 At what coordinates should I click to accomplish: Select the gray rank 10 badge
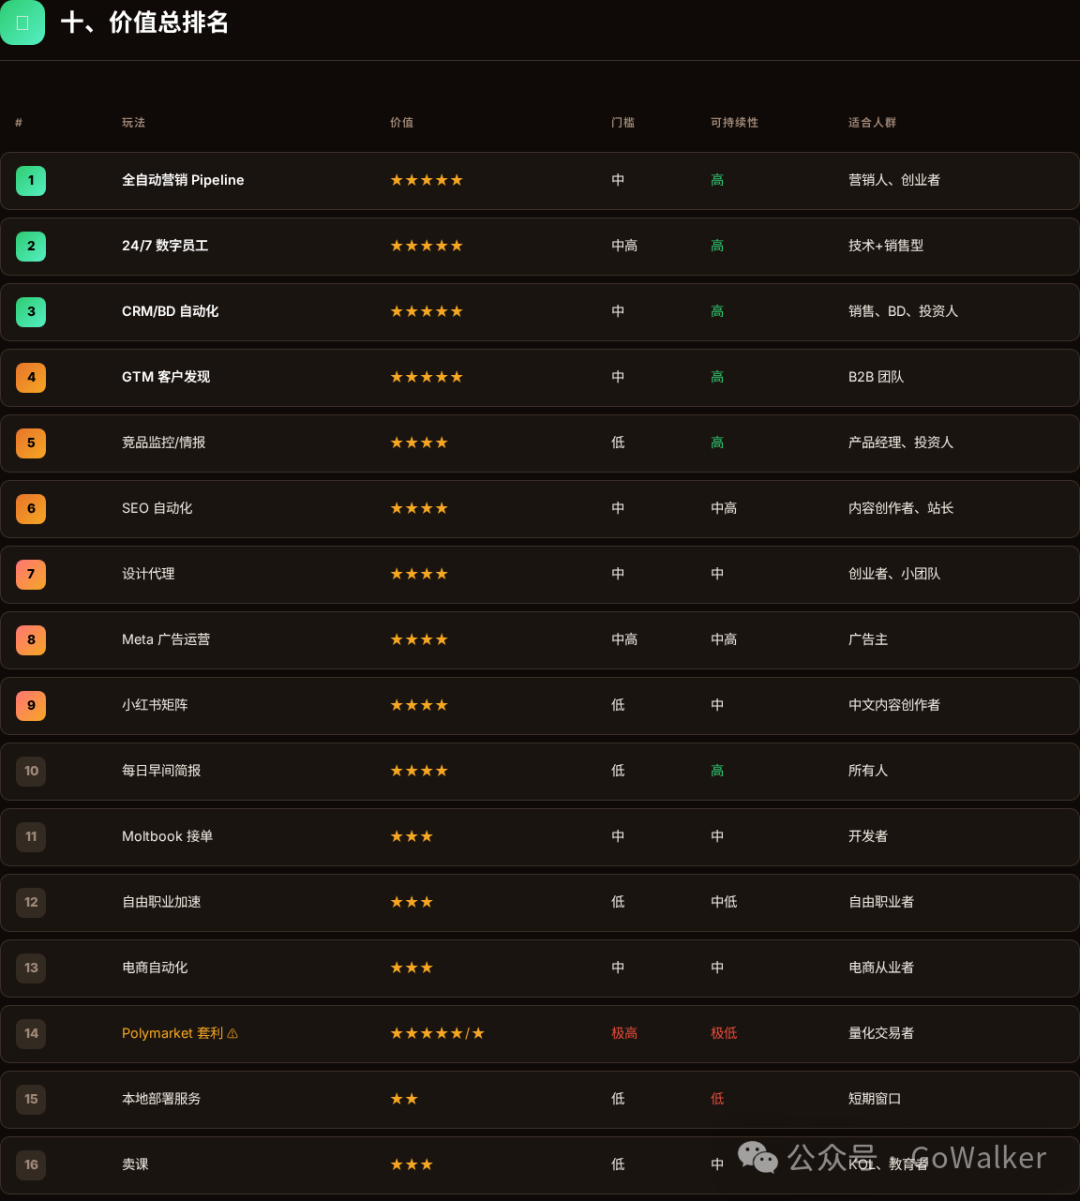coord(31,771)
